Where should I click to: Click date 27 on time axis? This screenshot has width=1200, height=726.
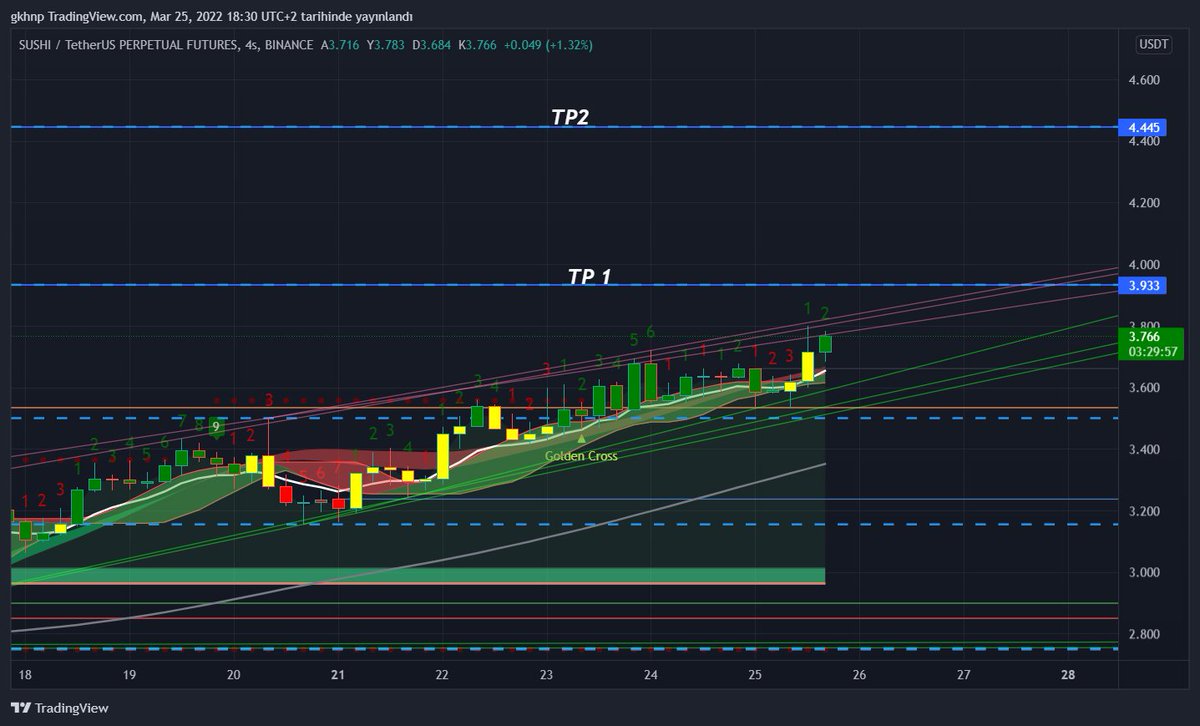click(963, 675)
